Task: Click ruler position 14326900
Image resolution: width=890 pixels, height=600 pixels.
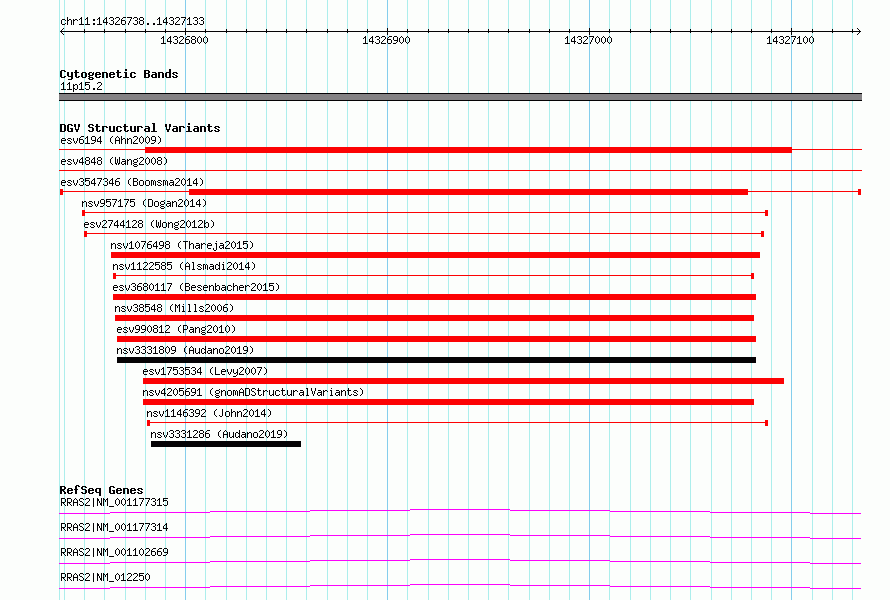Action: pyautogui.click(x=387, y=40)
